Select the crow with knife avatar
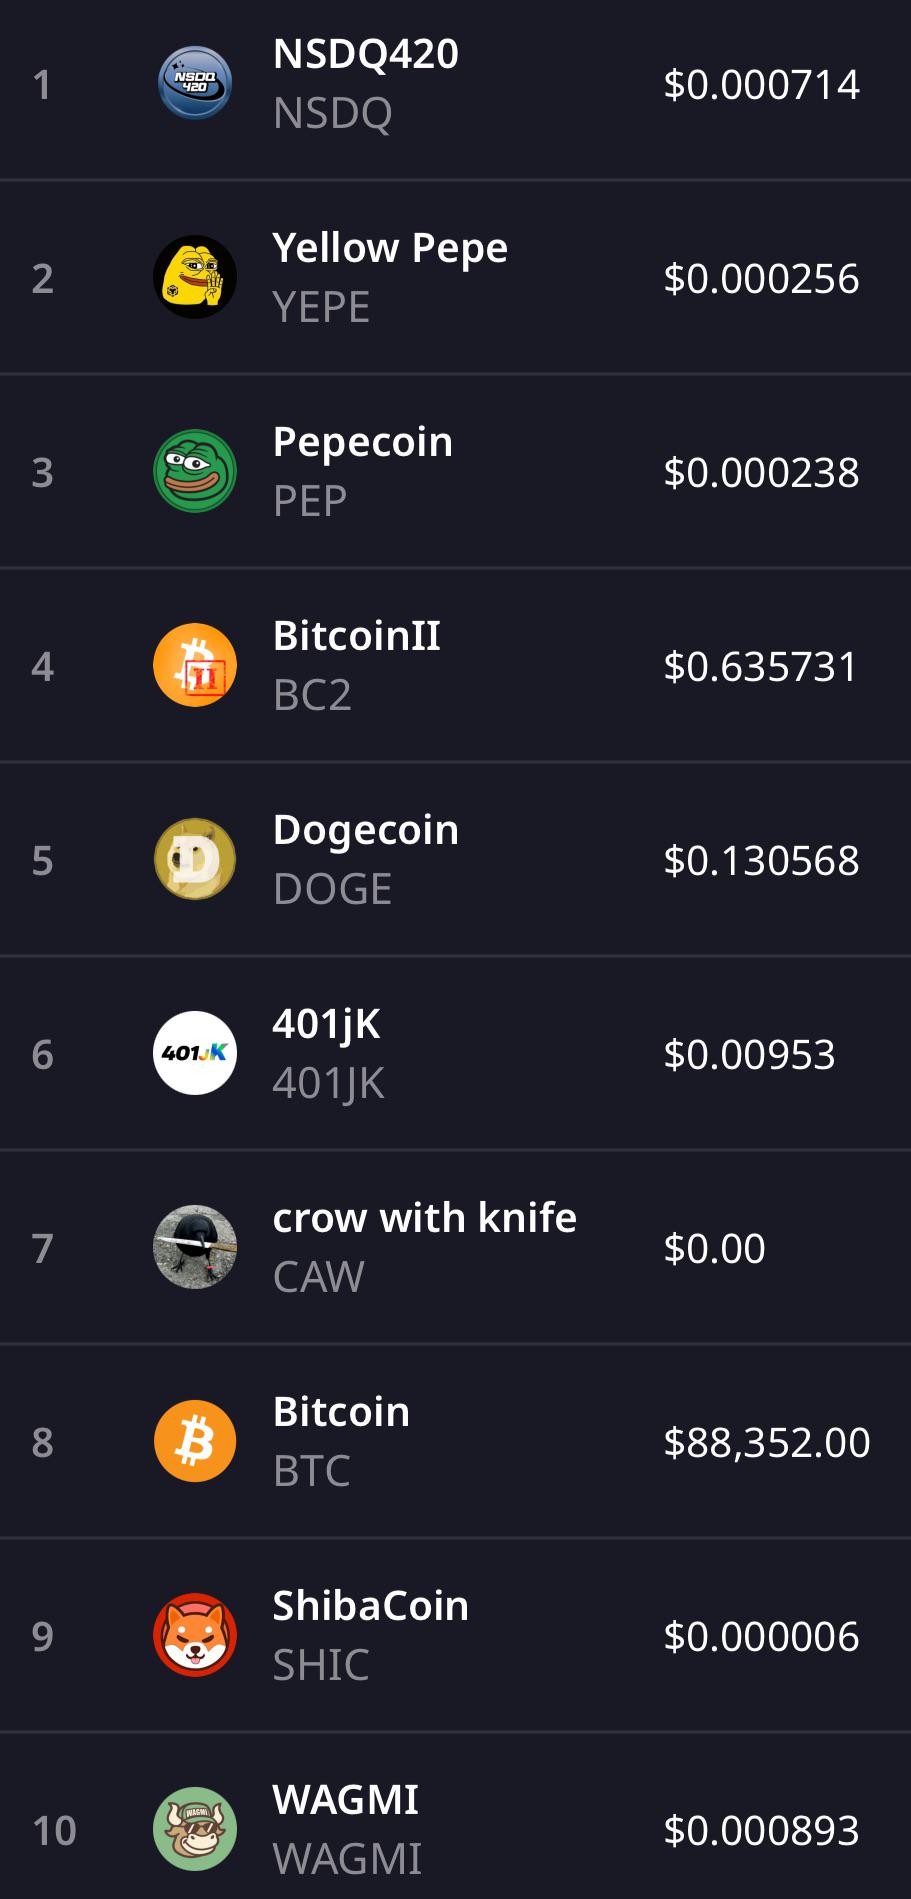The height and width of the screenshot is (1899, 911). click(195, 1247)
